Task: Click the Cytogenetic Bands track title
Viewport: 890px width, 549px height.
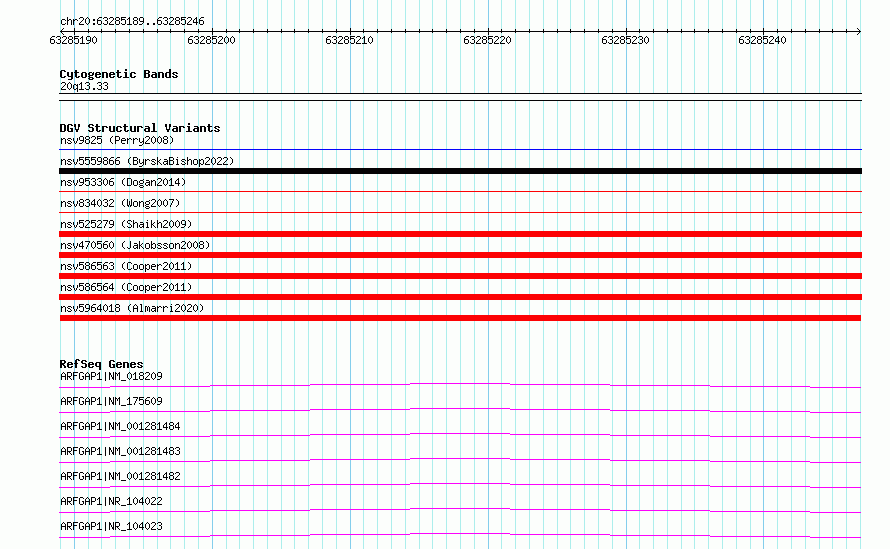Action: pyautogui.click(x=119, y=74)
